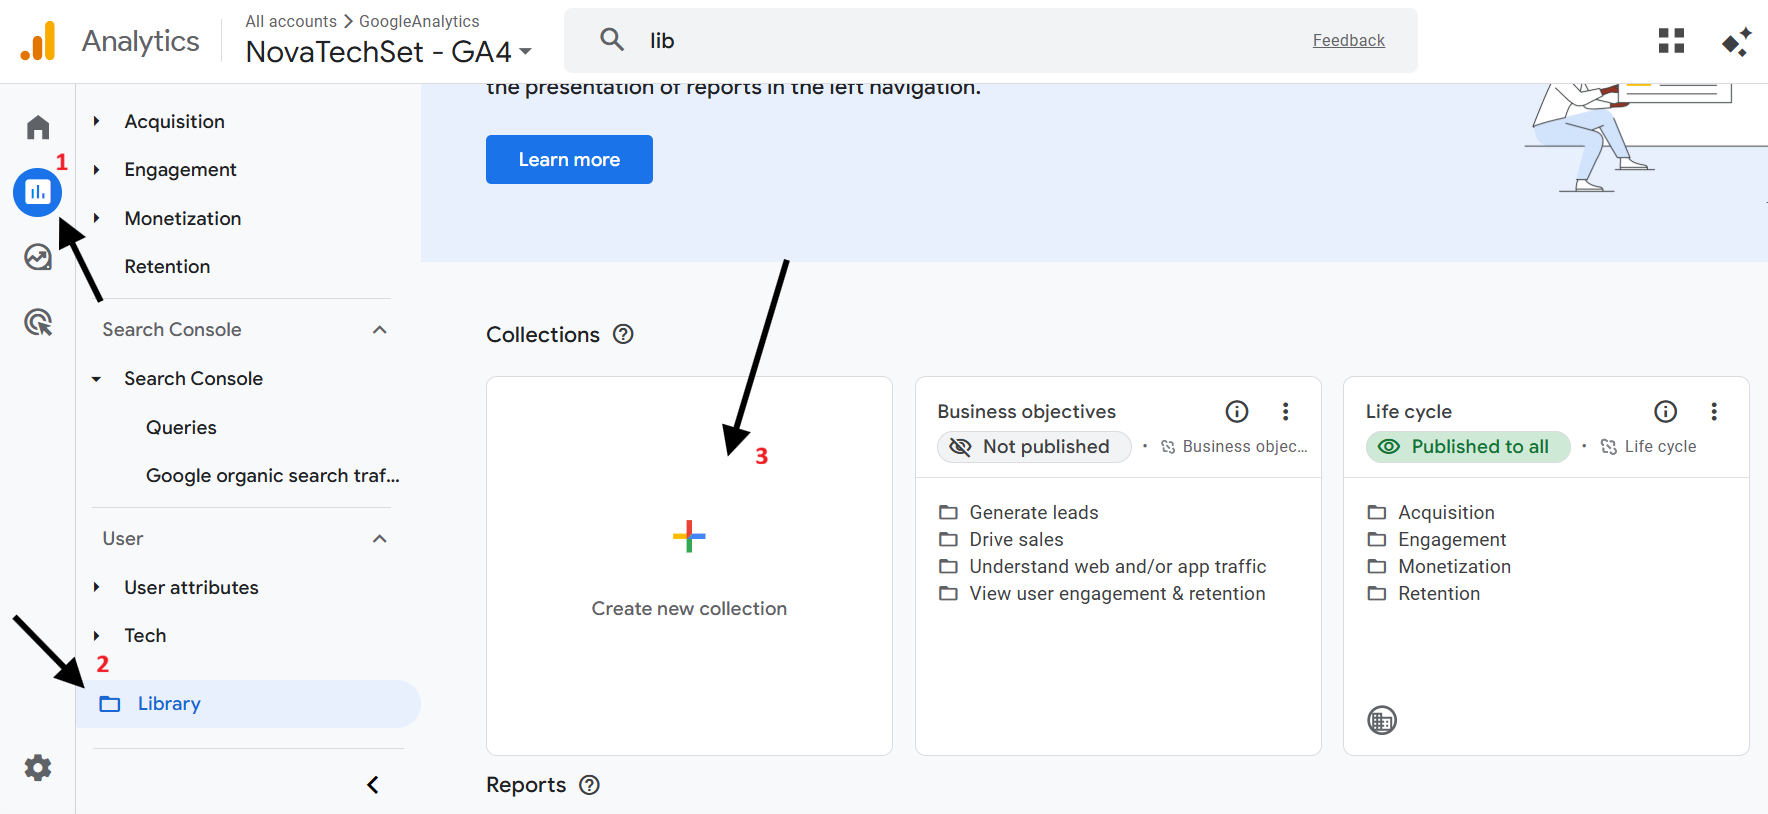Click the Reports help icon
This screenshot has height=814, width=1768.
[590, 785]
